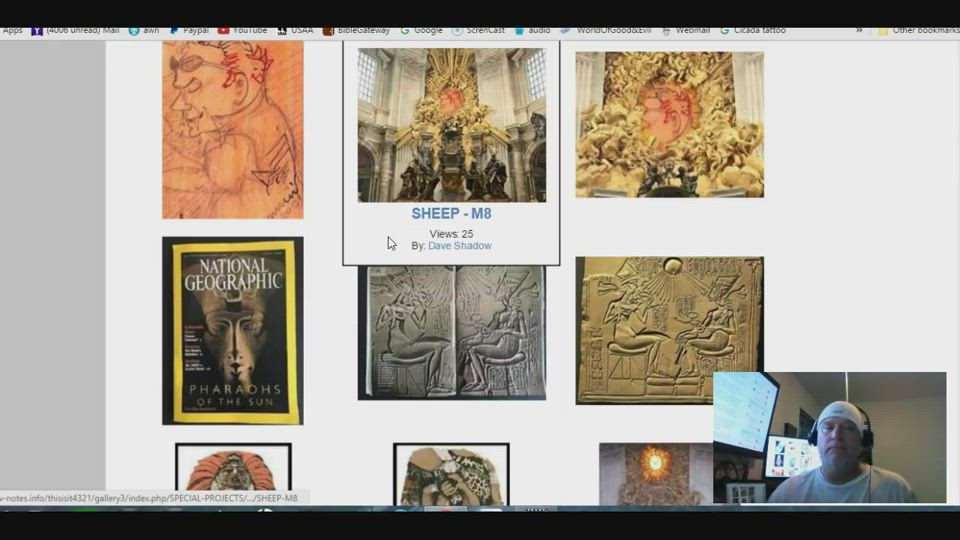
Task: Click the SHEEP - M8 title link
Action: [451, 214]
